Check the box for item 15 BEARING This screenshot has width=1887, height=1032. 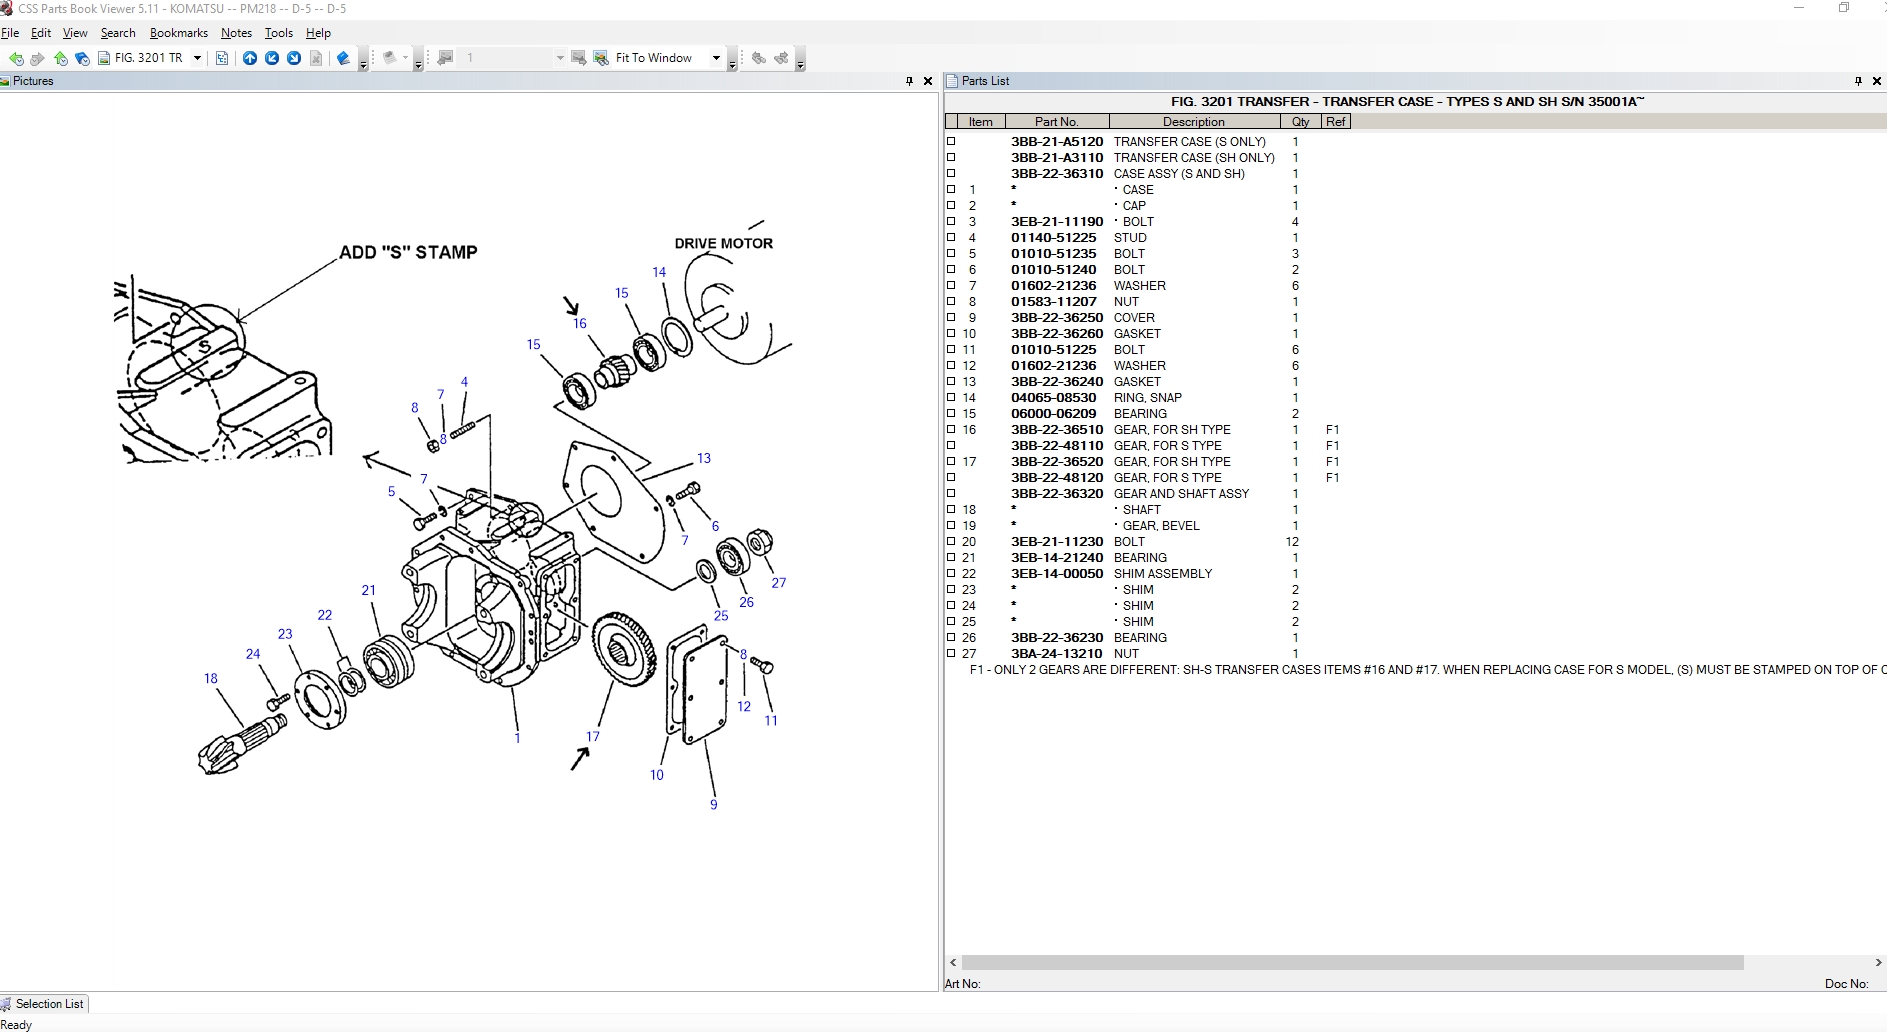coord(951,413)
